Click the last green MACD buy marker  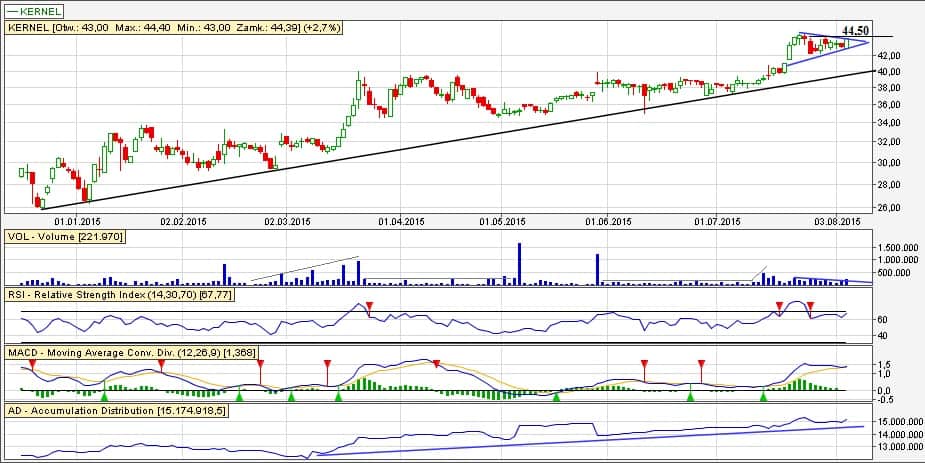[x=764, y=397]
